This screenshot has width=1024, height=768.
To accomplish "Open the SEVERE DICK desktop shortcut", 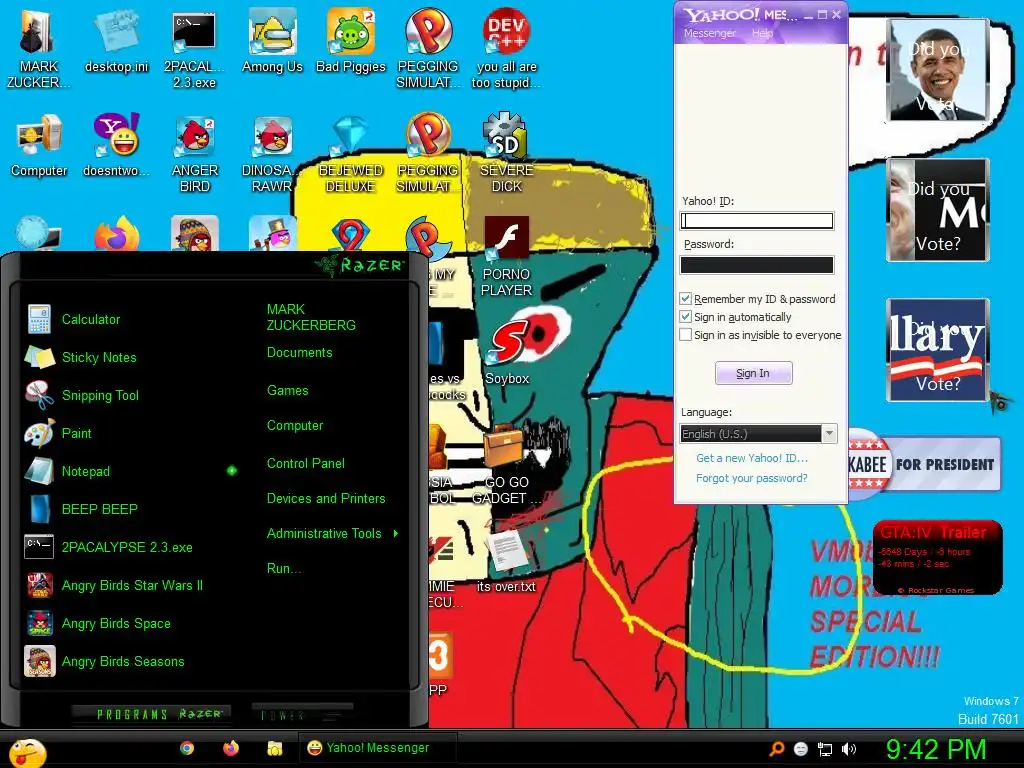I will click(x=506, y=153).
